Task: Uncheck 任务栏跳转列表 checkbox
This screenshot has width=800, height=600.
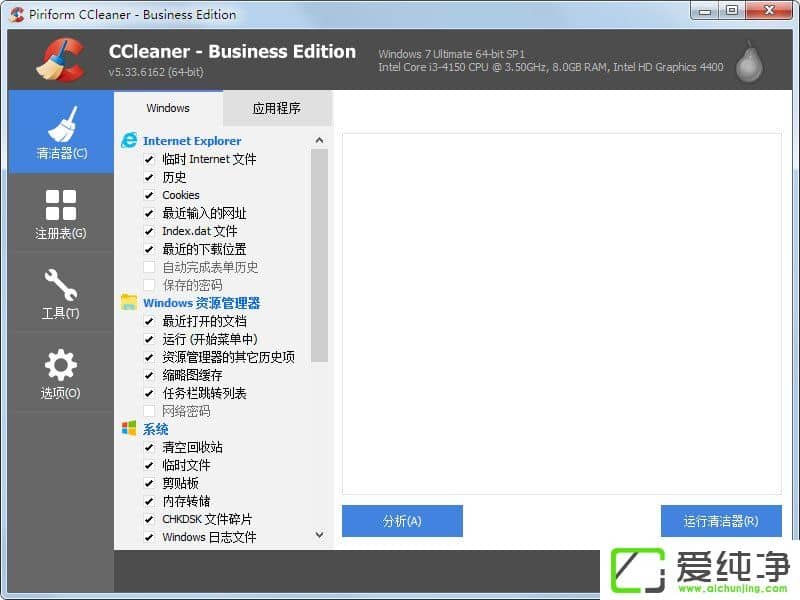Action: 149,393
